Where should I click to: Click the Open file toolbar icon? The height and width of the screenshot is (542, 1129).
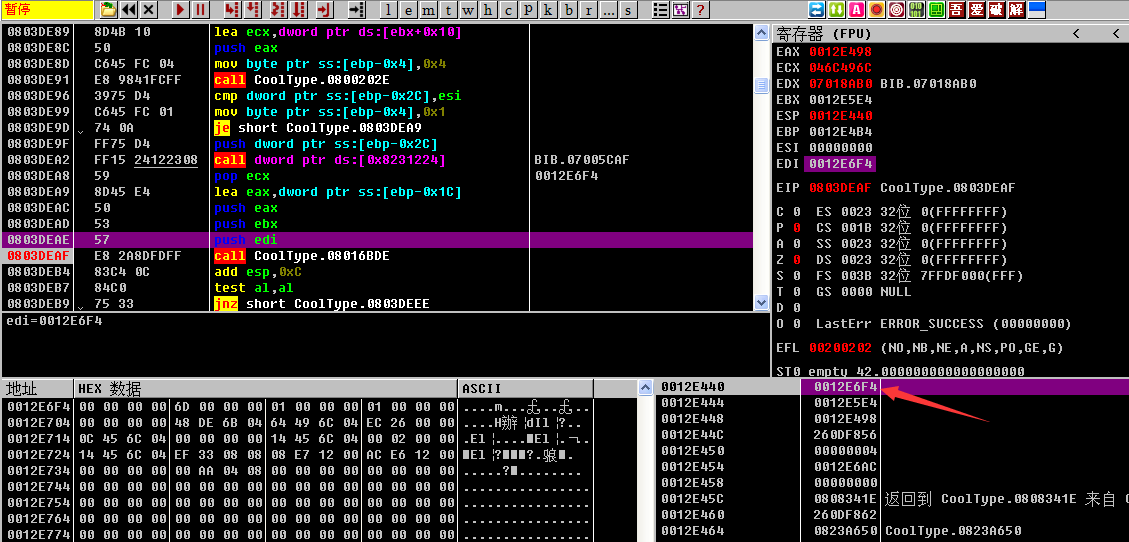tap(109, 10)
